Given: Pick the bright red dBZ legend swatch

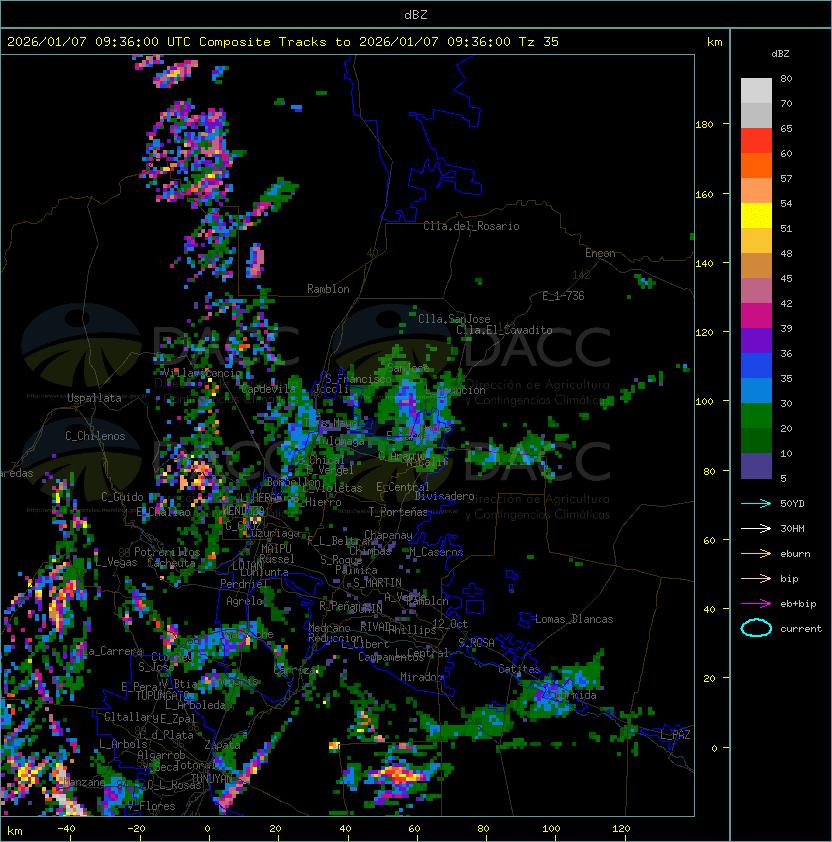Looking at the screenshot, I should click(756, 140).
